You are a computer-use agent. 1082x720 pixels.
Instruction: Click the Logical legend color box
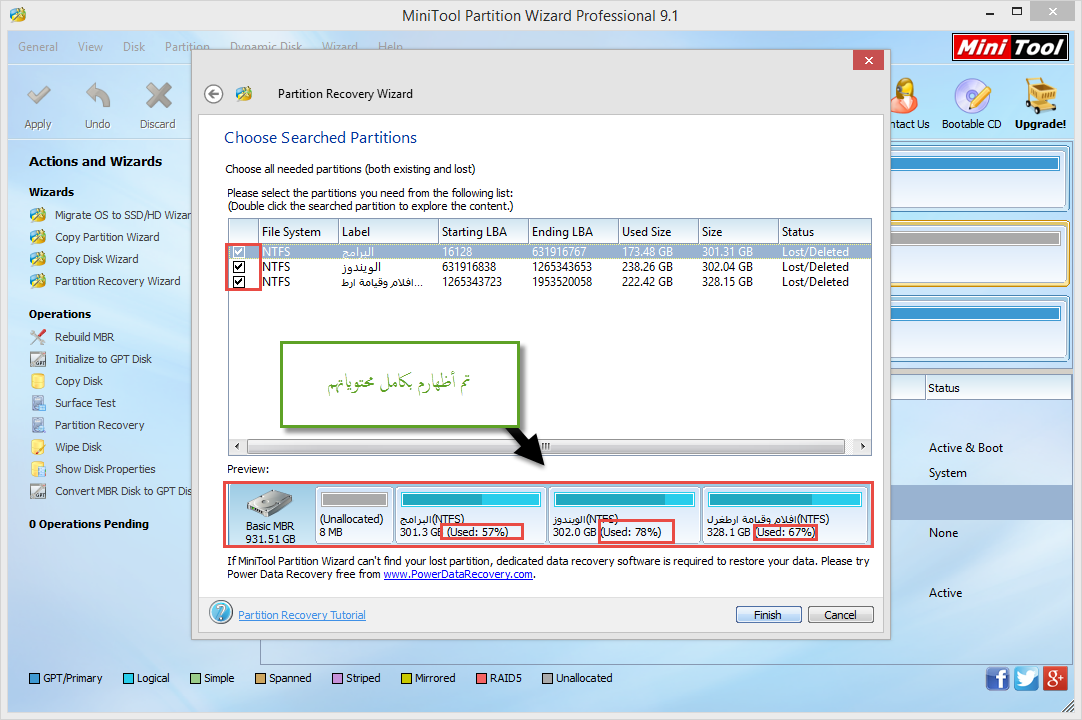click(x=128, y=679)
